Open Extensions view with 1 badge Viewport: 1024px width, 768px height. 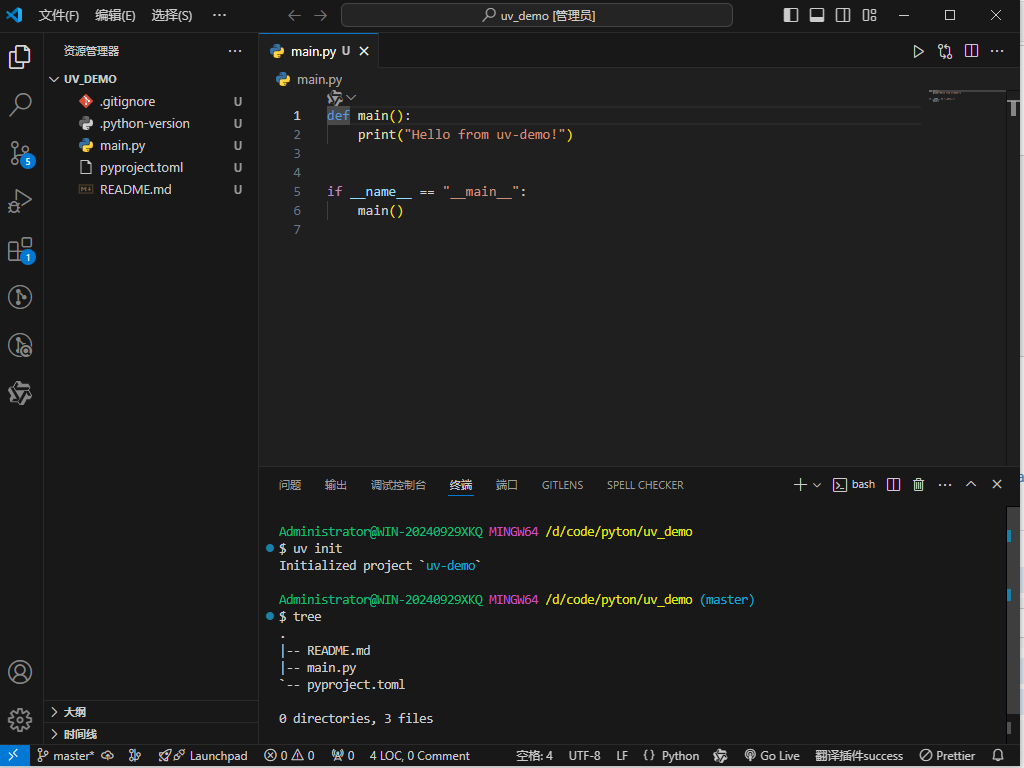(20, 249)
